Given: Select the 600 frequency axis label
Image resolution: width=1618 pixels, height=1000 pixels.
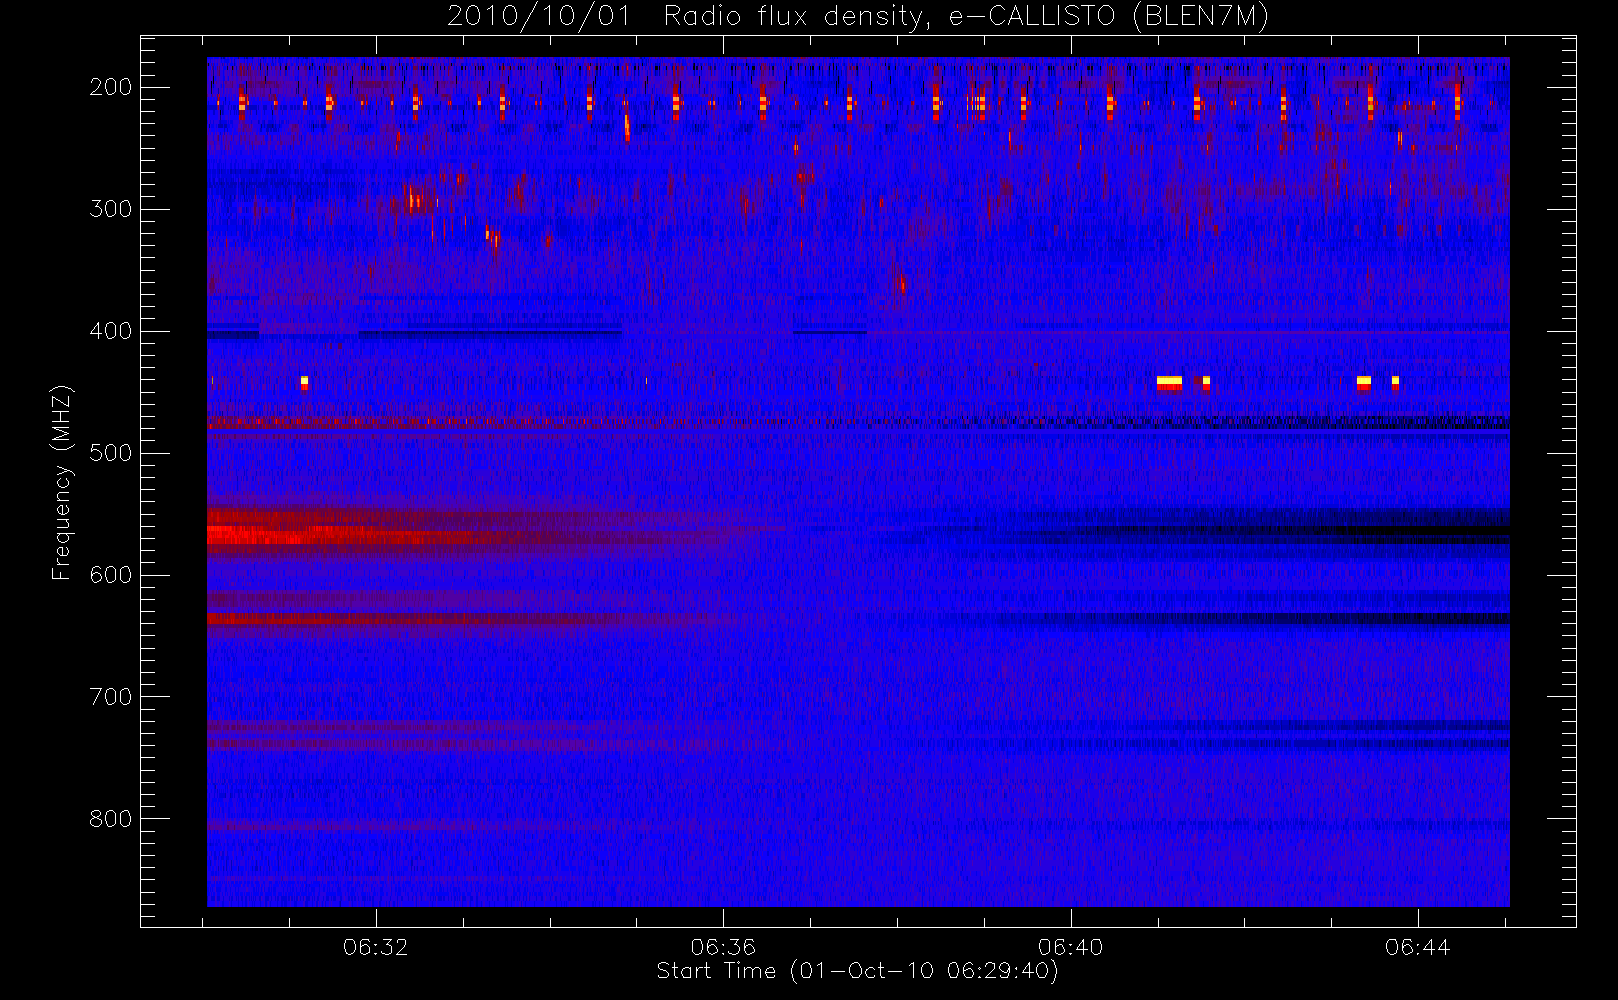Looking at the screenshot, I should pos(111,575).
